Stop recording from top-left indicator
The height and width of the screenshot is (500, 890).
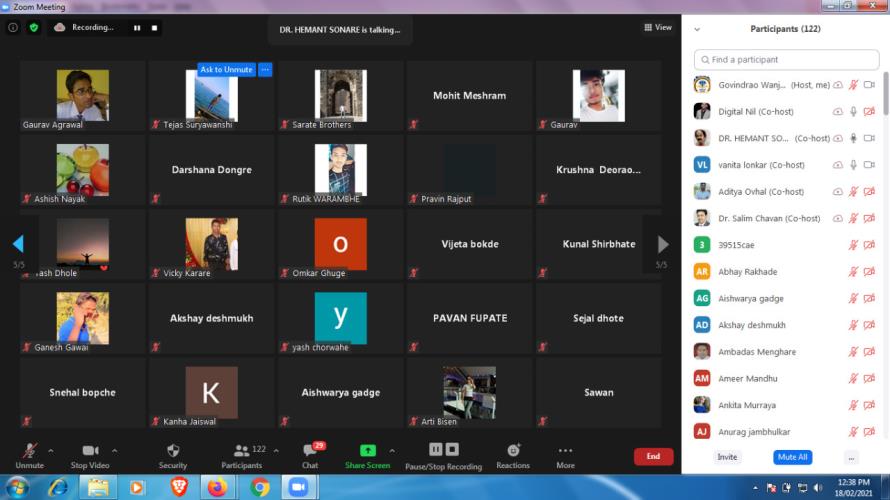click(154, 27)
